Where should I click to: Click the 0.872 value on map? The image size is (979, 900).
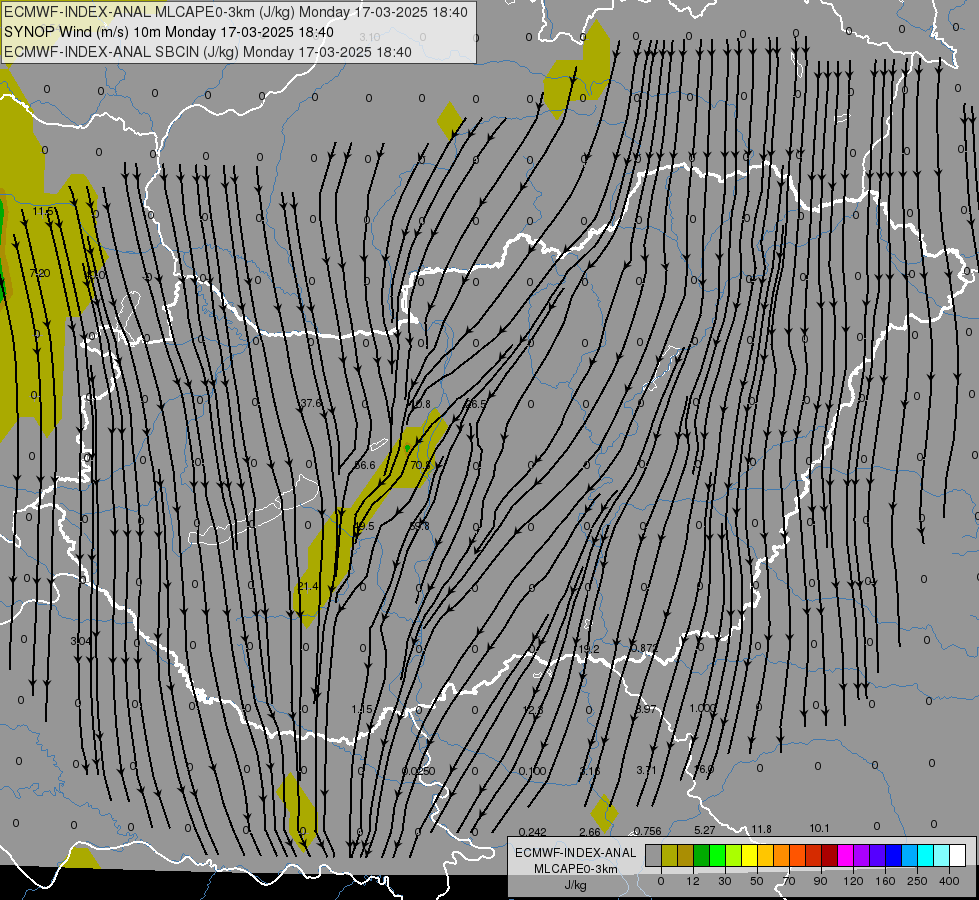pos(644,648)
